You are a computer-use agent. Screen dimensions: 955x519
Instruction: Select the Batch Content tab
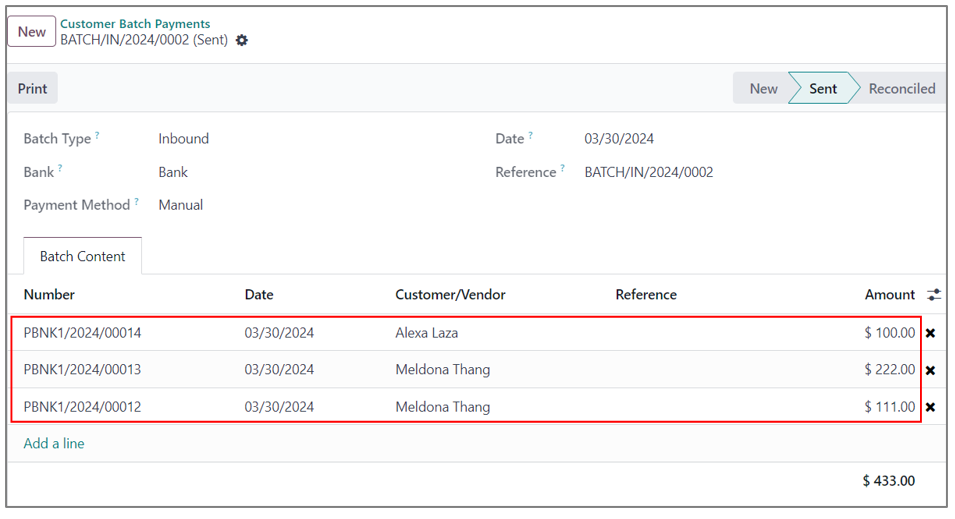coord(82,256)
